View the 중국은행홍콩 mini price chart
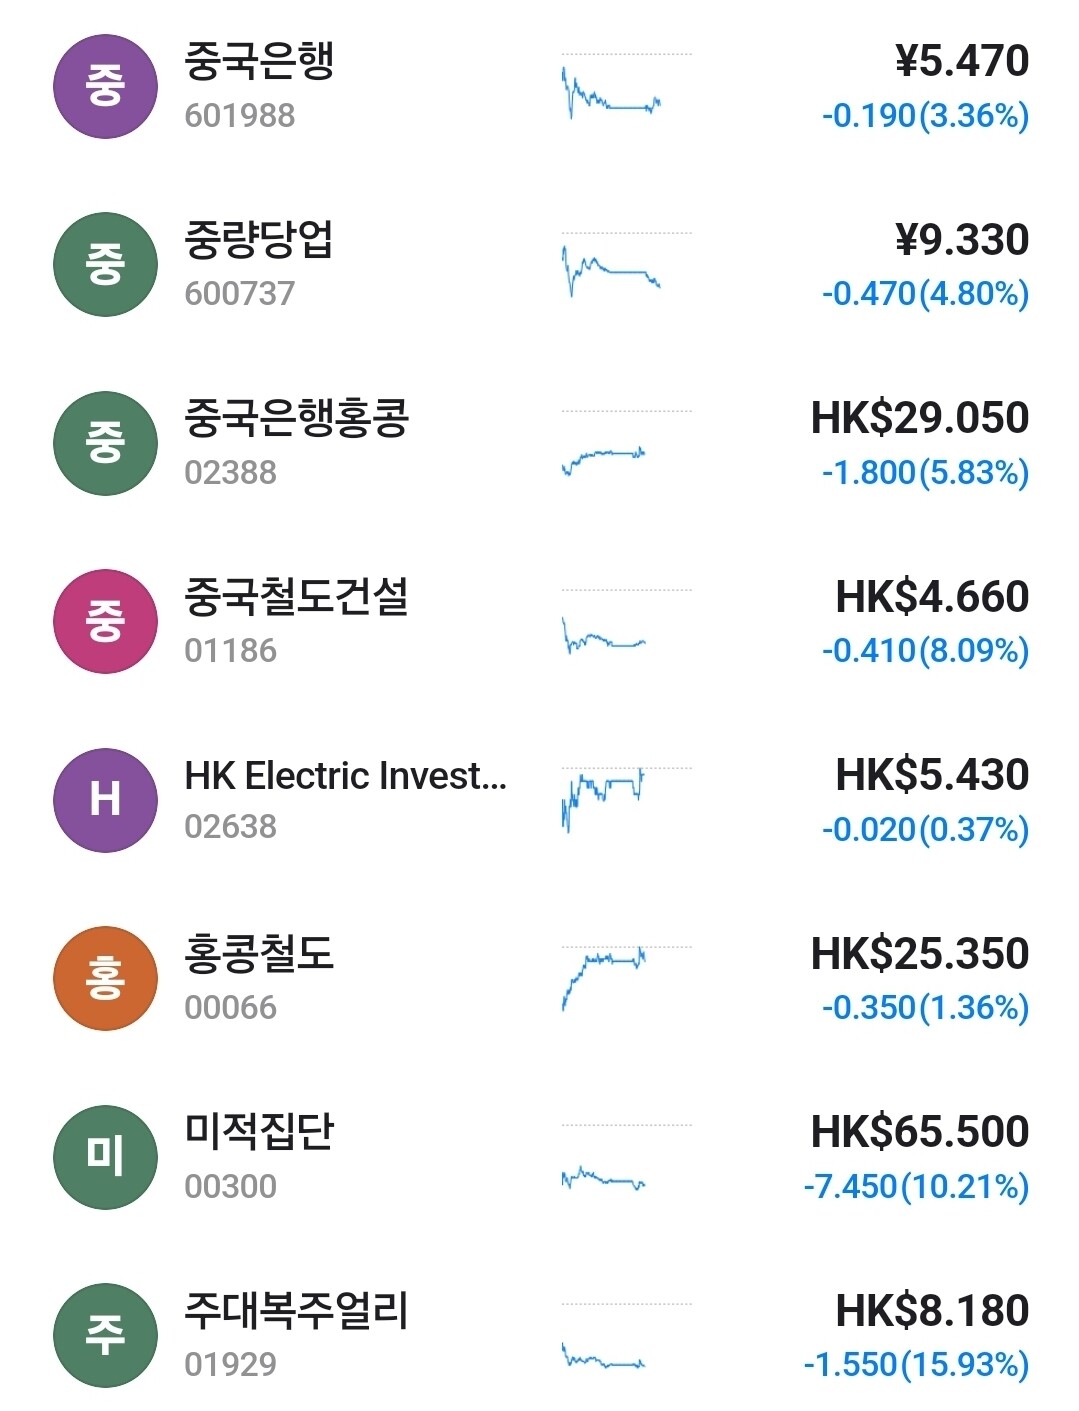 [605, 460]
